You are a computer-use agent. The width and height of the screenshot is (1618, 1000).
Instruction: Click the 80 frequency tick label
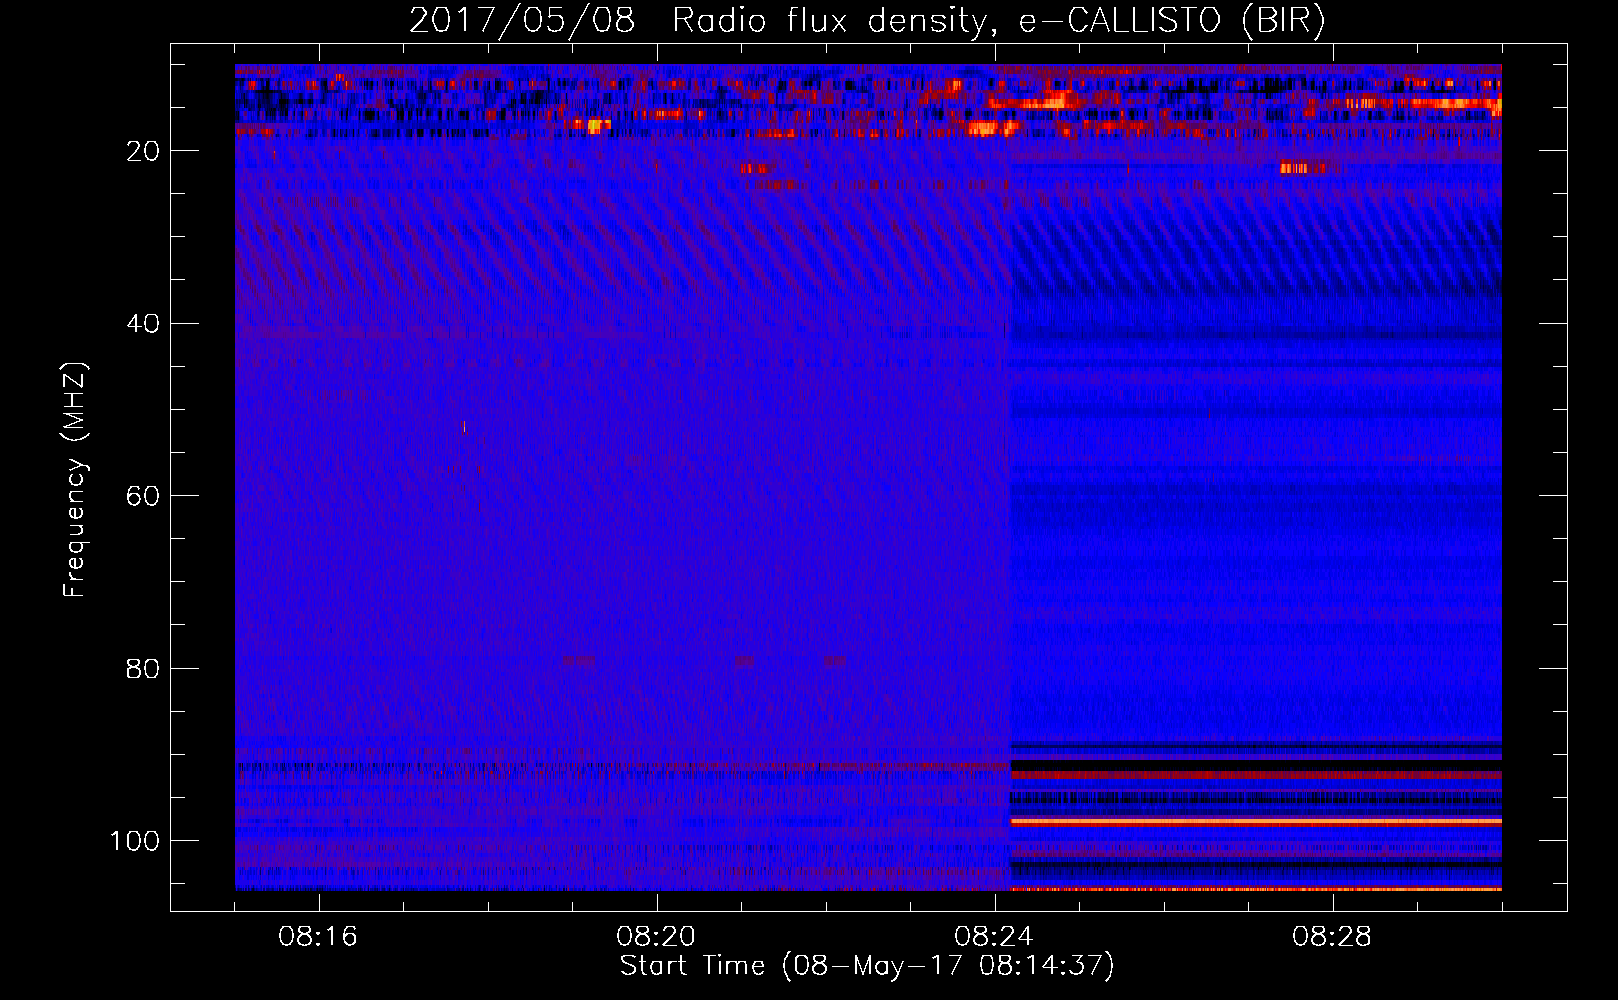click(x=143, y=668)
